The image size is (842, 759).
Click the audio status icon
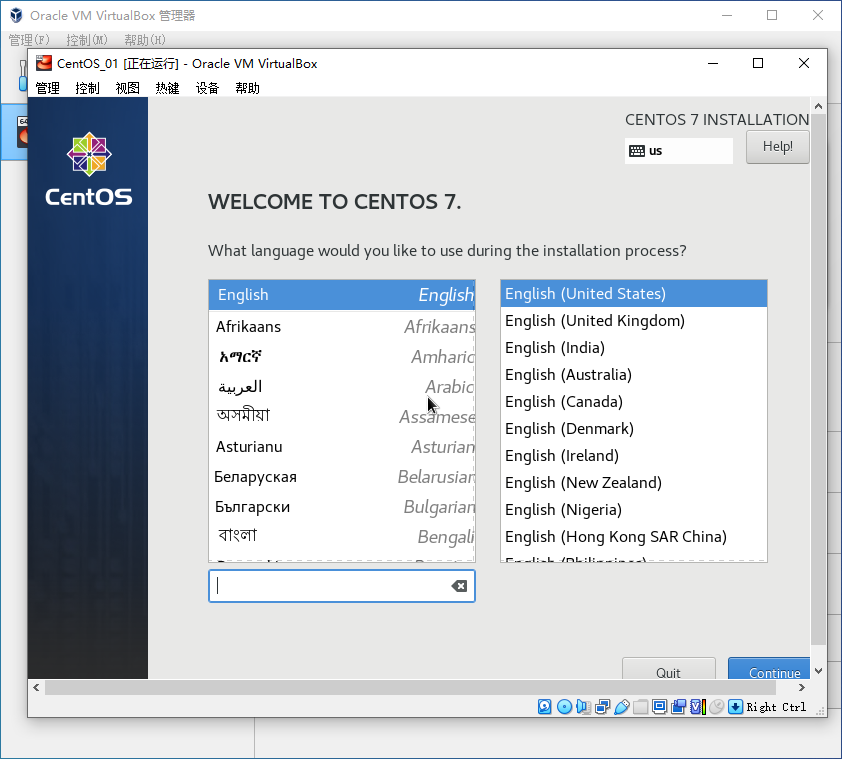583,706
